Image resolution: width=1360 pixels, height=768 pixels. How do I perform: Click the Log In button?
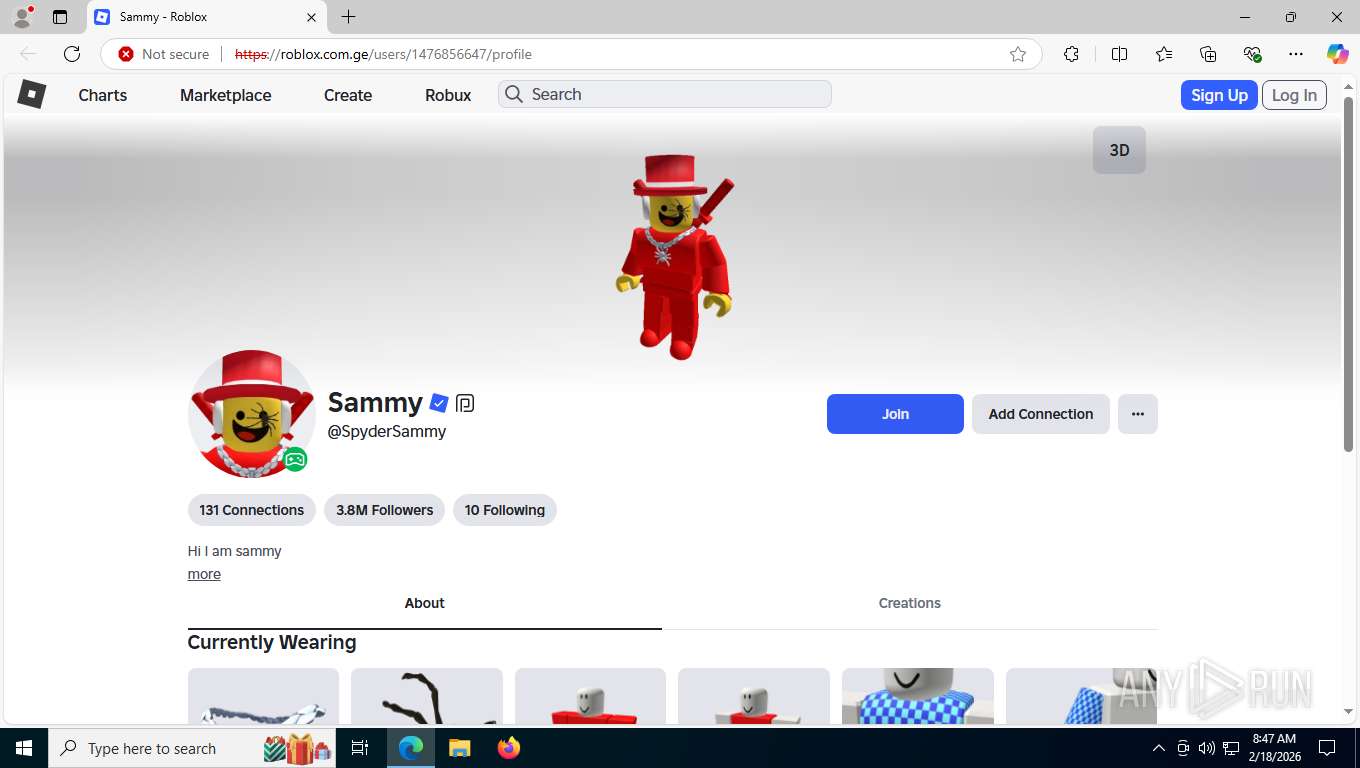coord(1294,95)
